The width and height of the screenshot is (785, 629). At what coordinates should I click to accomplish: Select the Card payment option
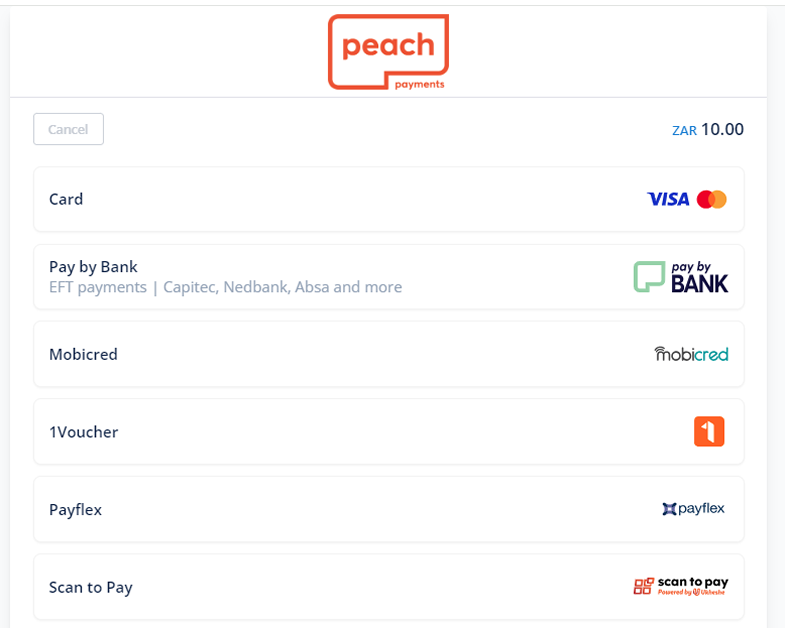(x=388, y=199)
